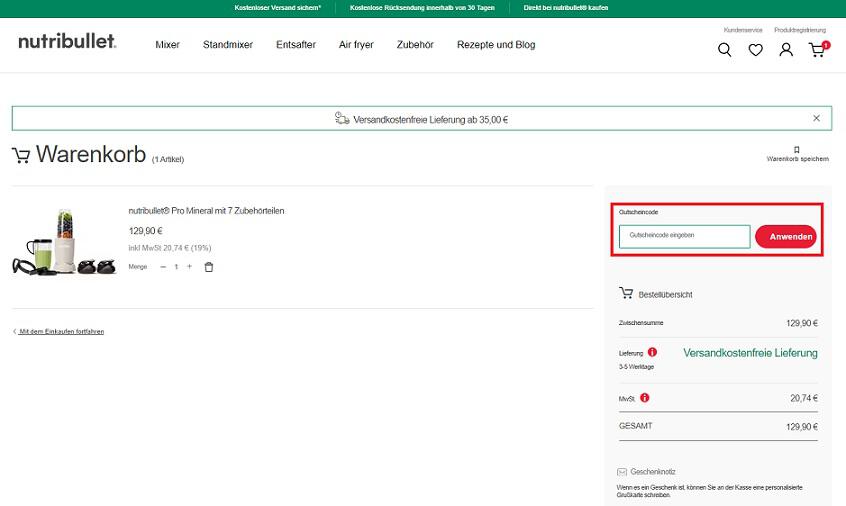Click the Zwischensumme label
The width and height of the screenshot is (846, 506).
tap(641, 323)
